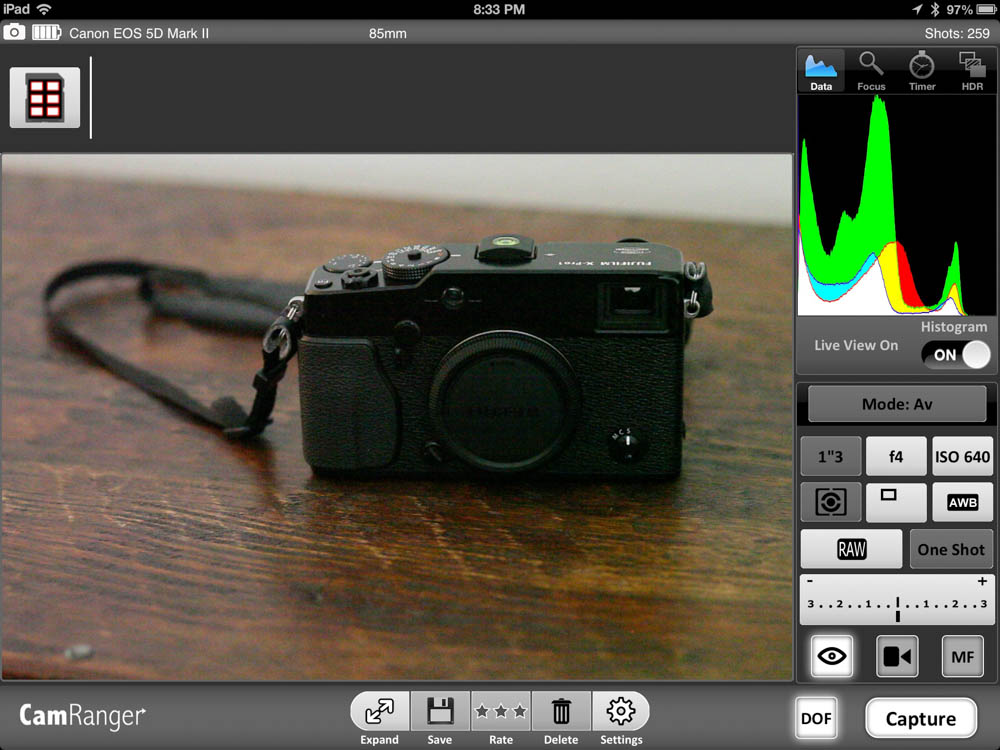Open the ISO 640 selector

(x=962, y=456)
